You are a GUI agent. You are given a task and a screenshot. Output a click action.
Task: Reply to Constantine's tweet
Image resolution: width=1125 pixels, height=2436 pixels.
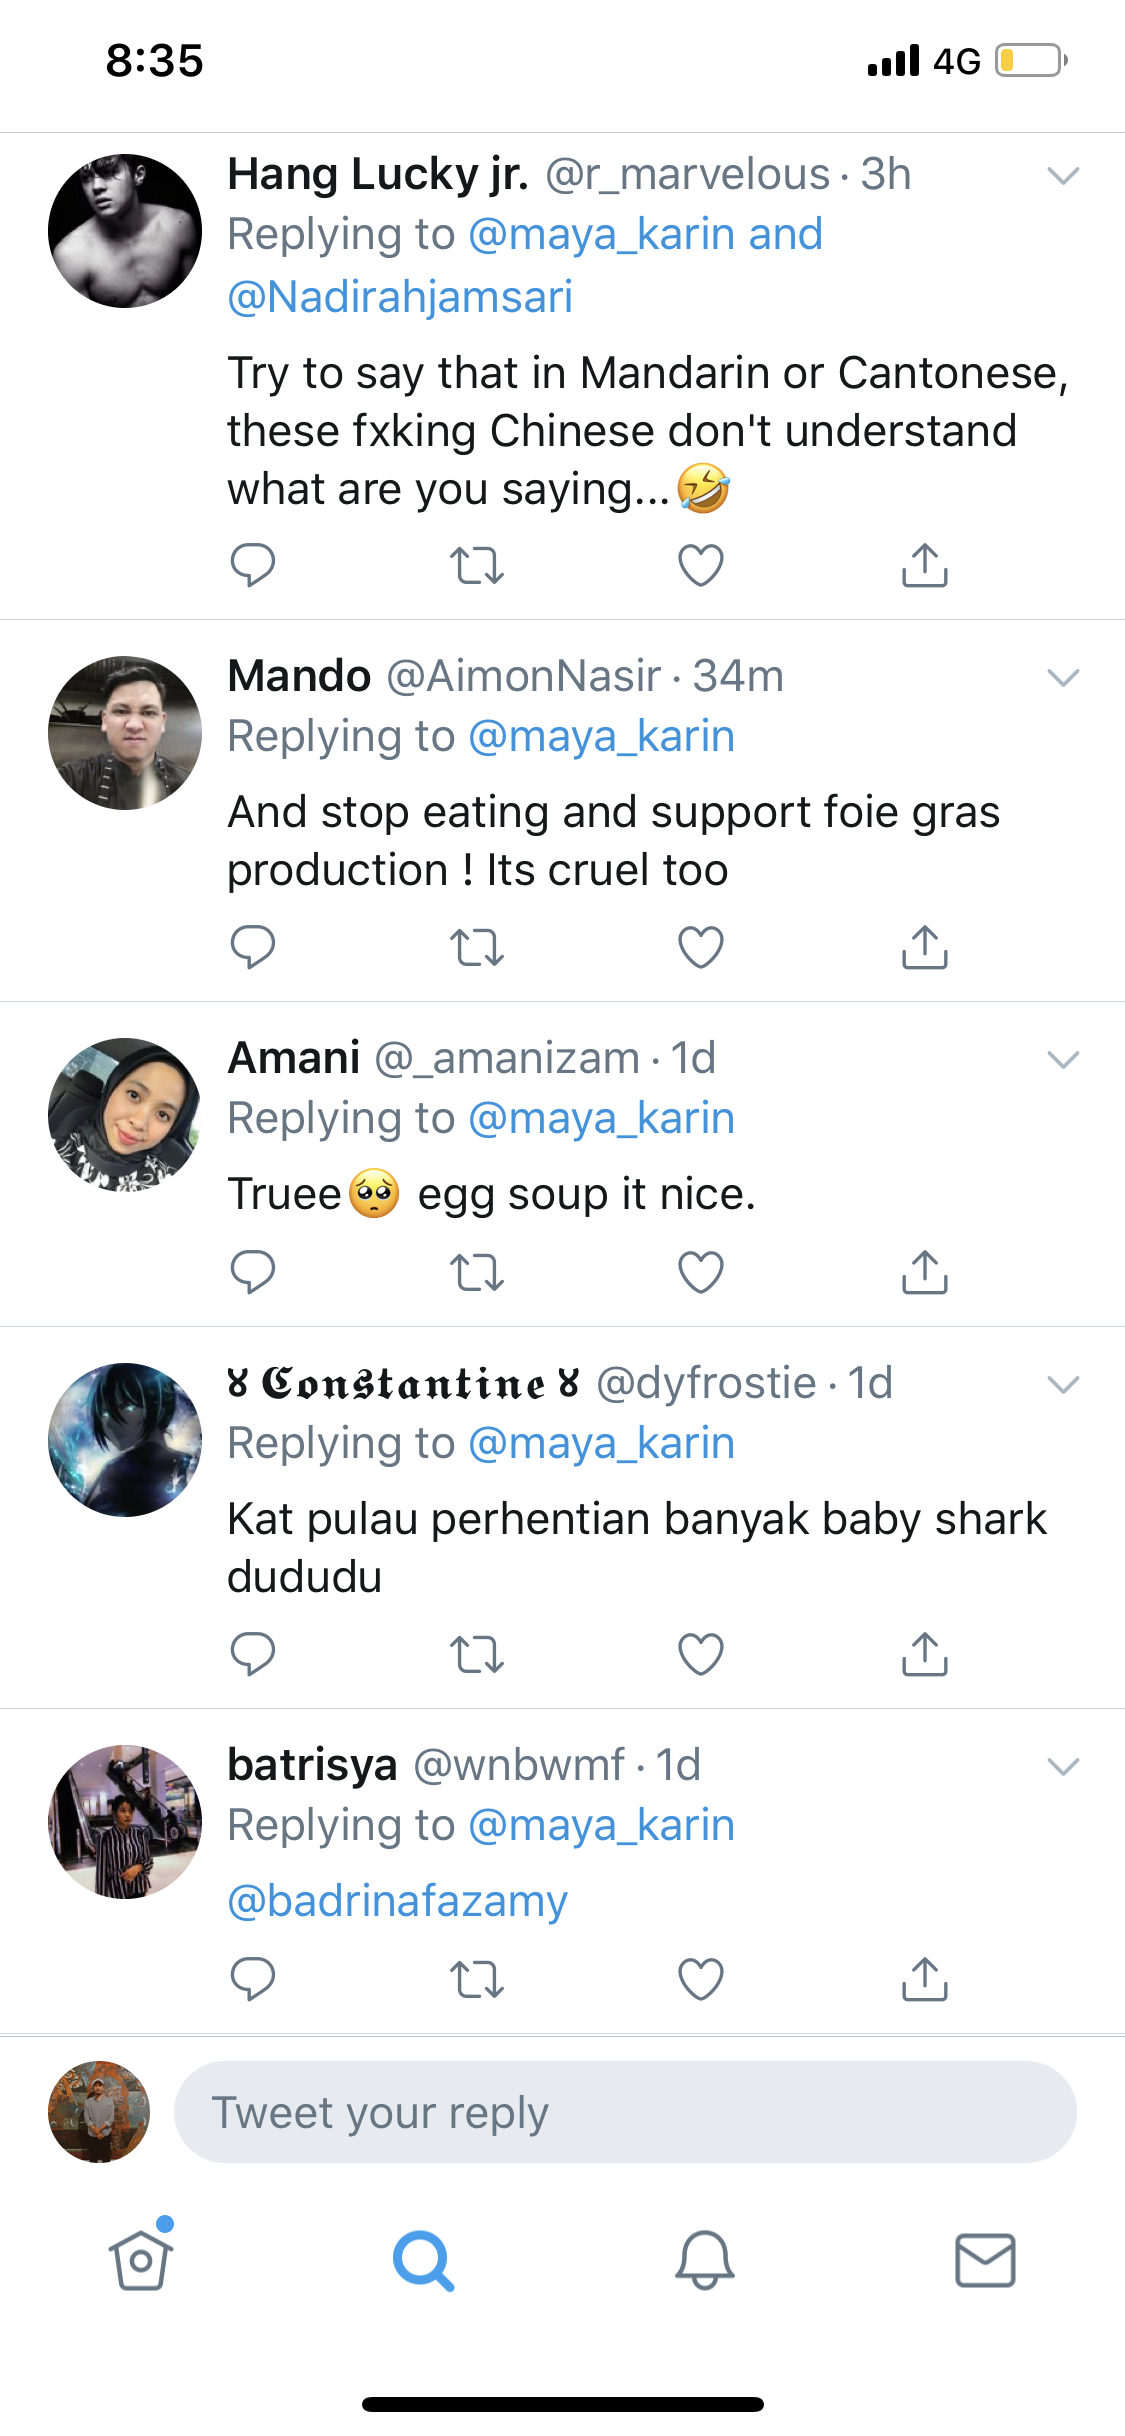(x=252, y=1654)
